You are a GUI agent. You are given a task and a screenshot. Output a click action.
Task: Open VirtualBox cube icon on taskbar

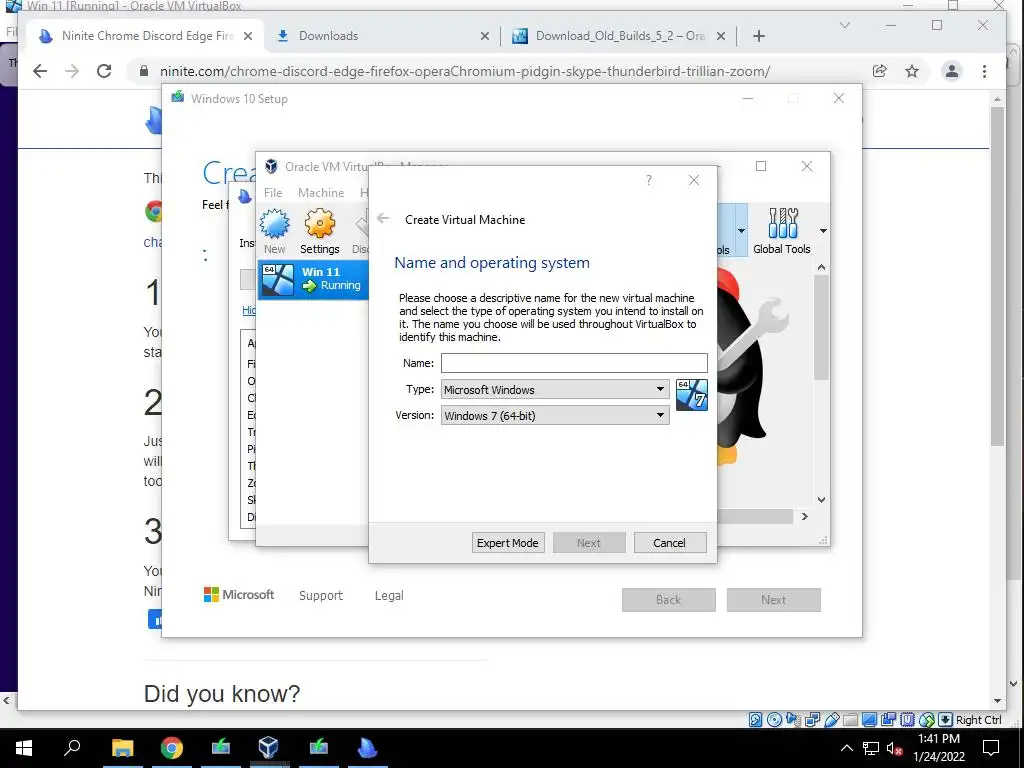pyautogui.click(x=268, y=748)
